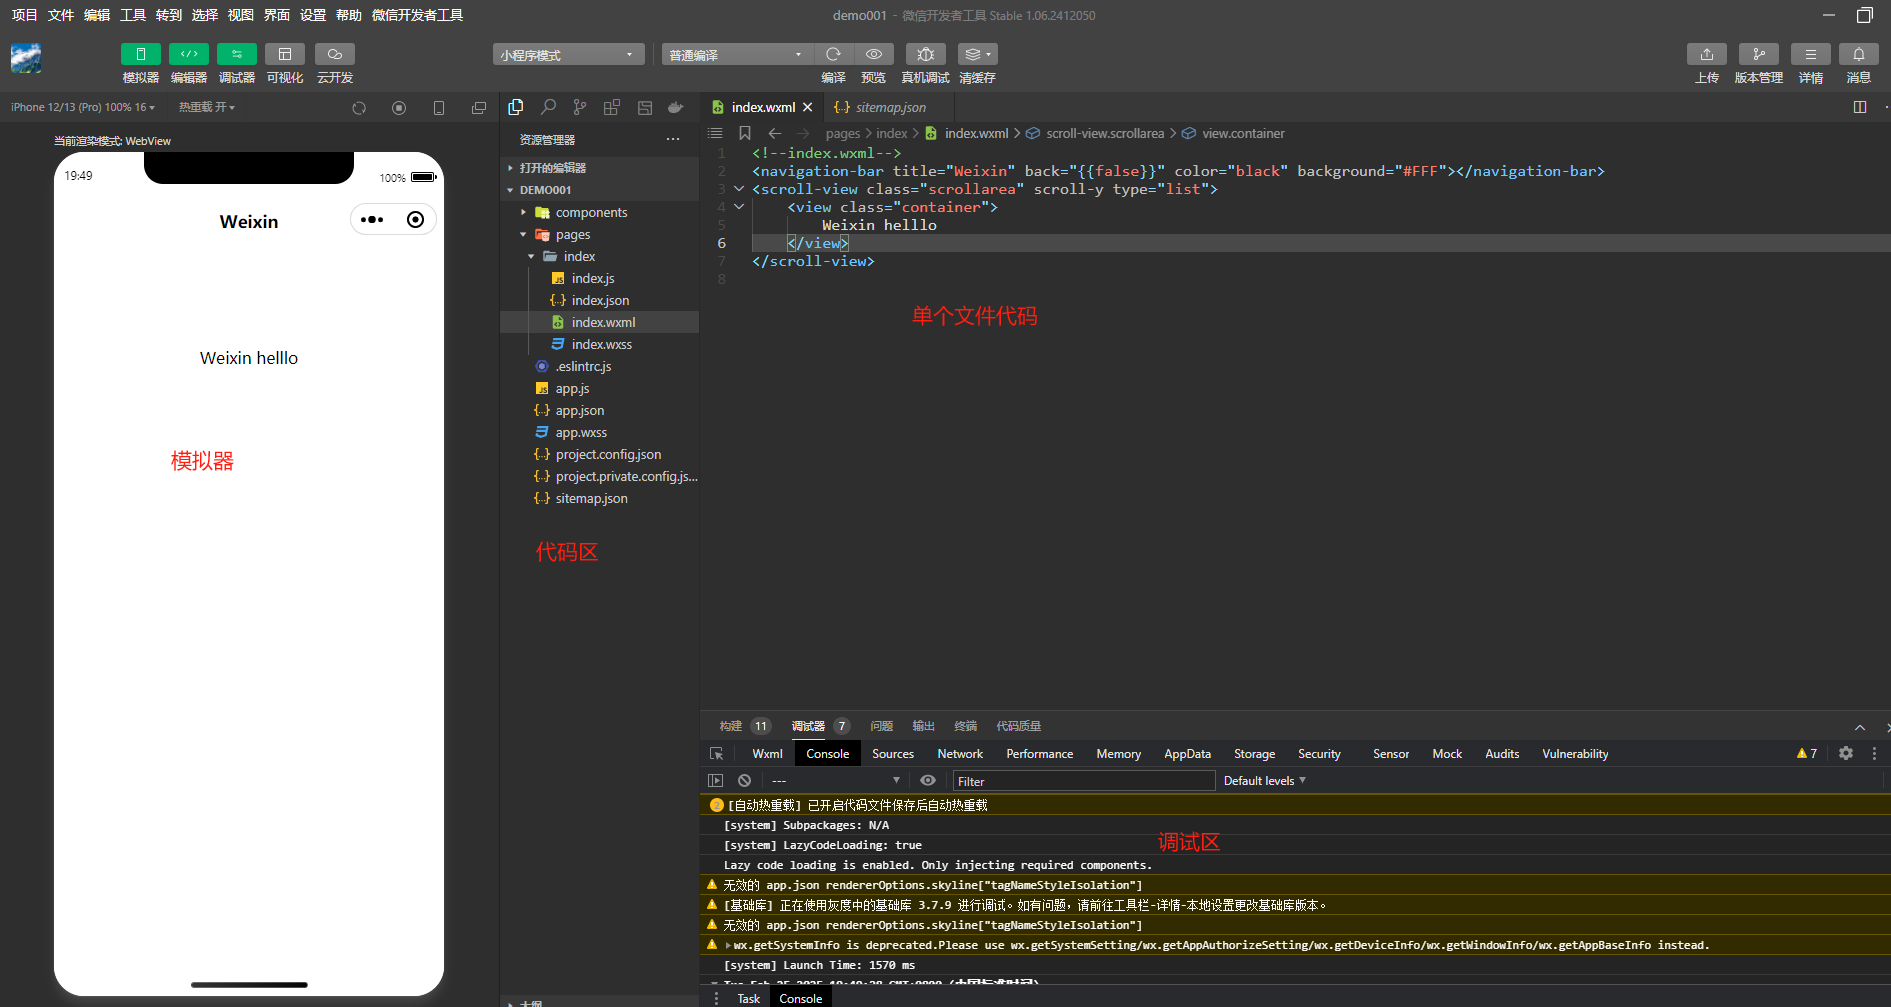Click clear console icon
The image size is (1891, 1007).
744,780
